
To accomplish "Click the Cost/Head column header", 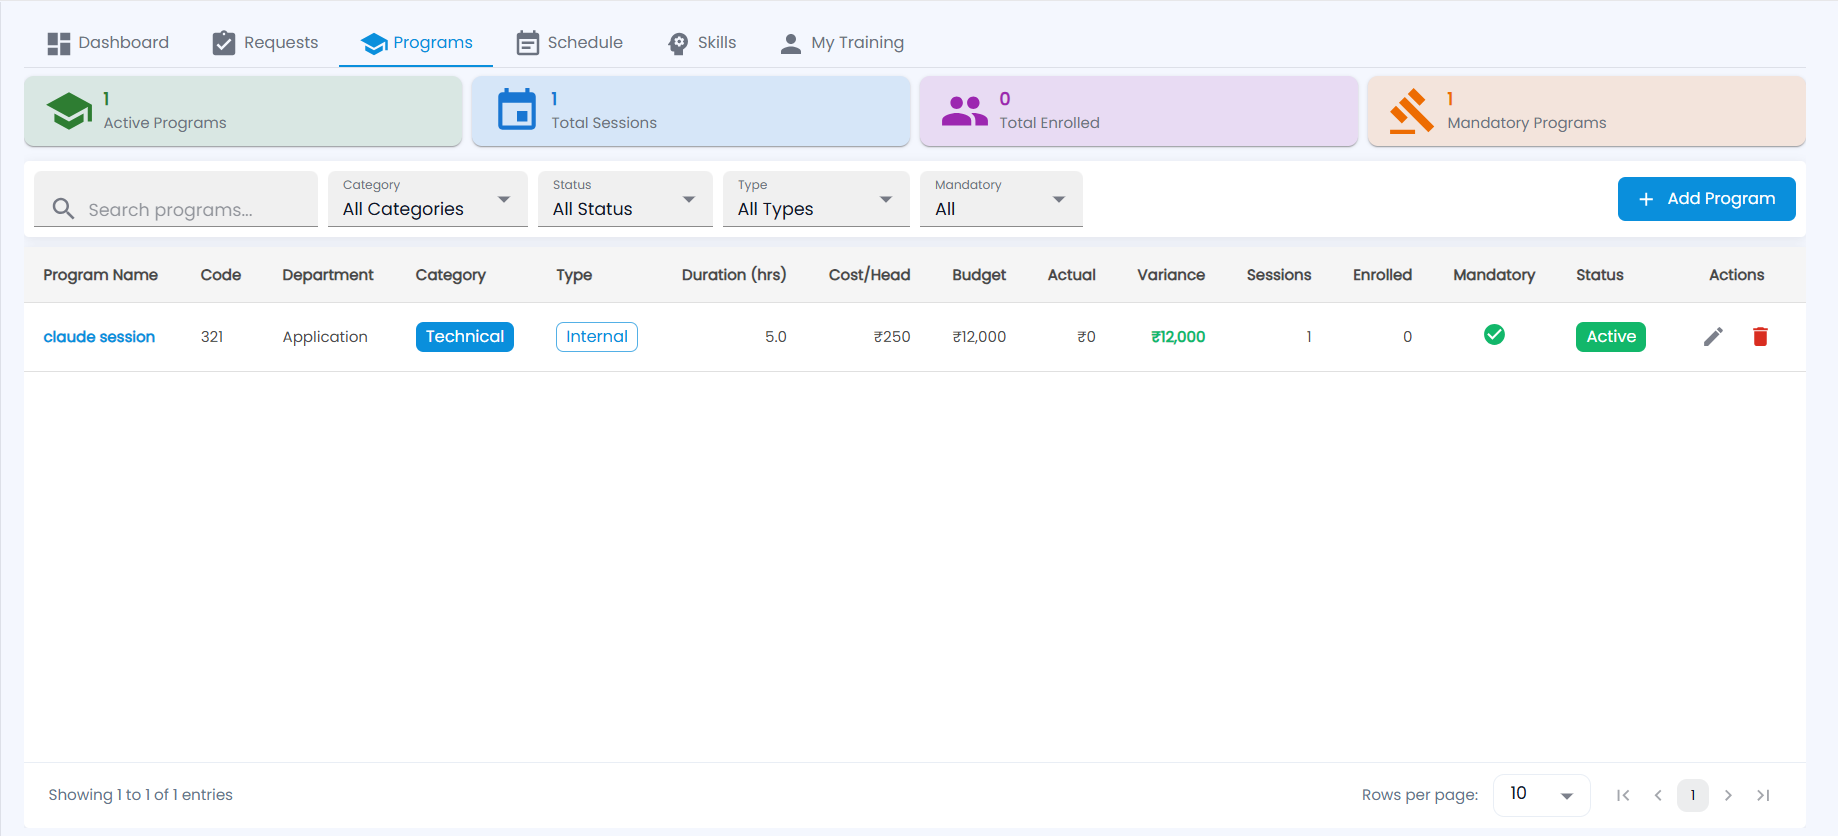I will (x=869, y=275).
